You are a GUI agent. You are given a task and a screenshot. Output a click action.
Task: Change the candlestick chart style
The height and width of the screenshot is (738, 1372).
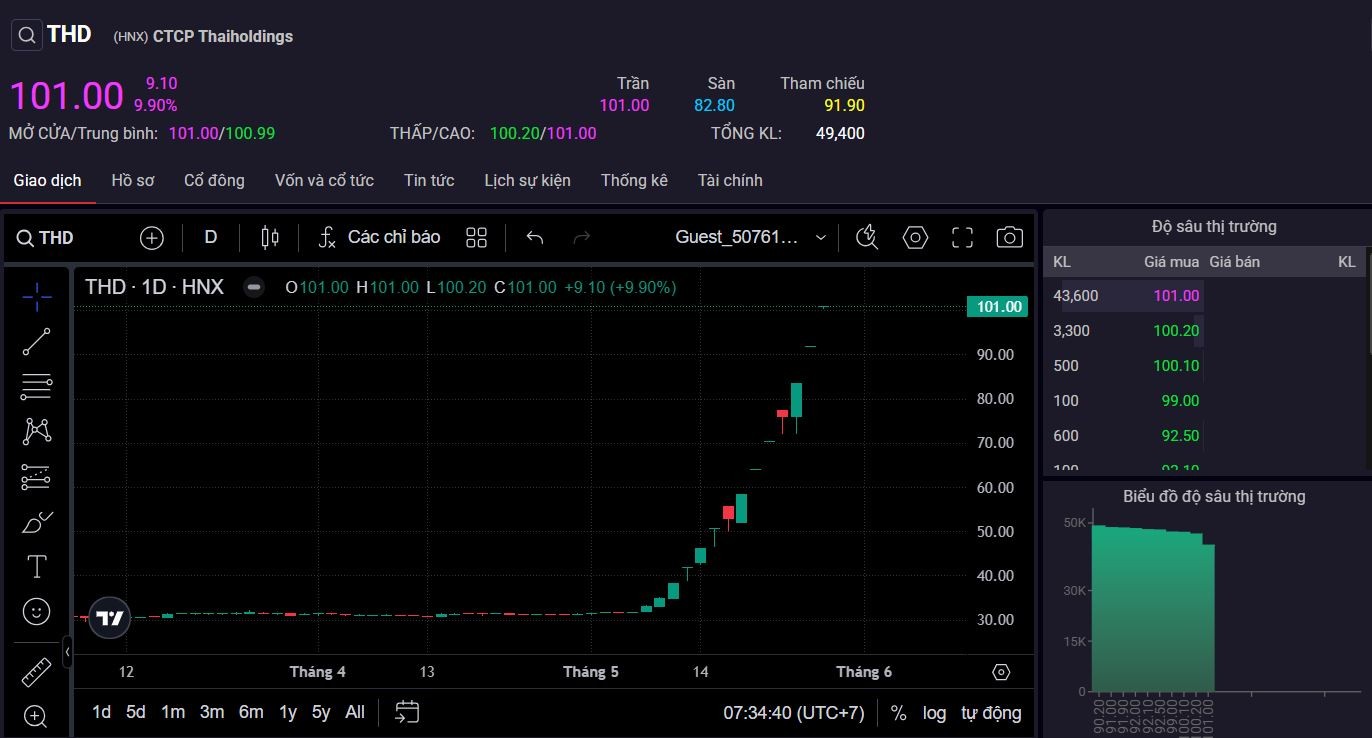tap(270, 238)
